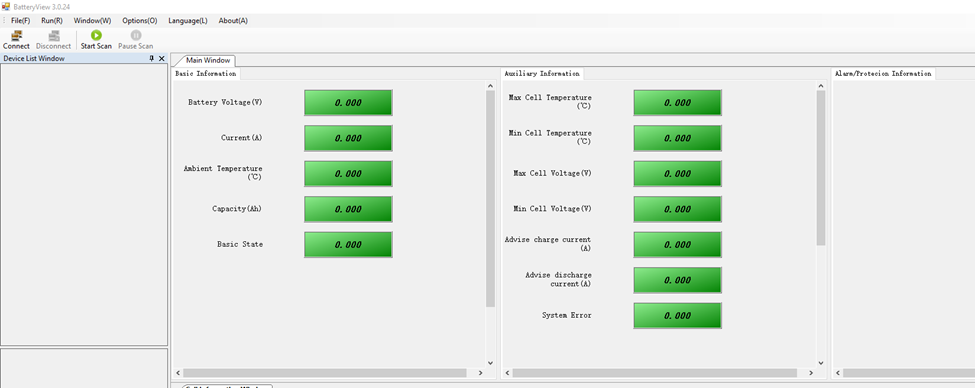975x388 pixels.
Task: Click the Advise discharge current value display
Action: pyautogui.click(x=678, y=280)
